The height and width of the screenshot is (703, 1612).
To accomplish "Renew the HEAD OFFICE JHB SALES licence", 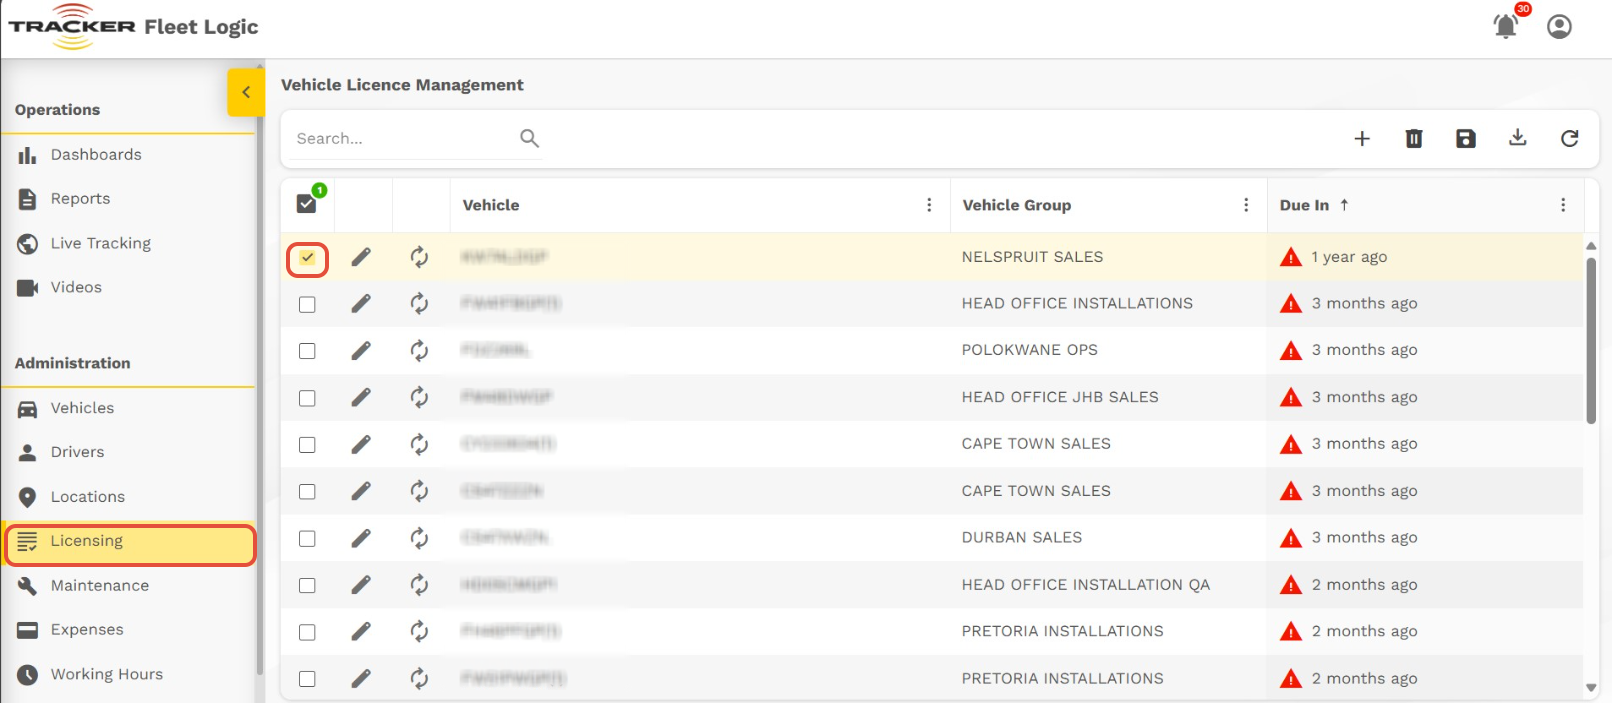I will click(x=419, y=397).
